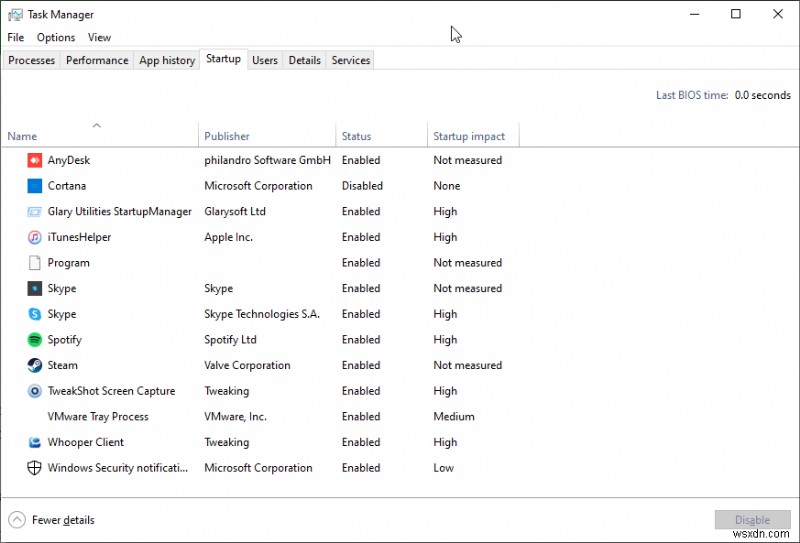Click the Glary Utilities StartupManager icon

34,211
